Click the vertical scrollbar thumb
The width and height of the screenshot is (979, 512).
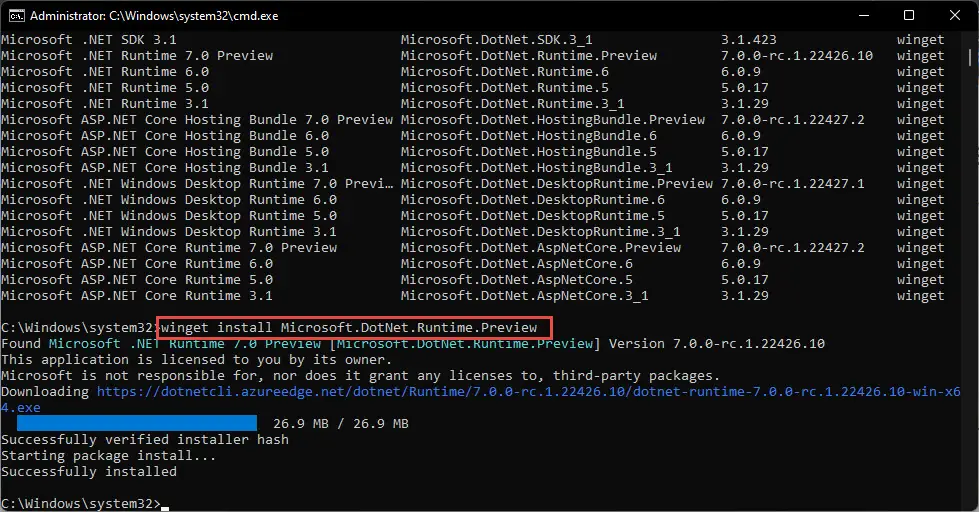tap(970, 57)
